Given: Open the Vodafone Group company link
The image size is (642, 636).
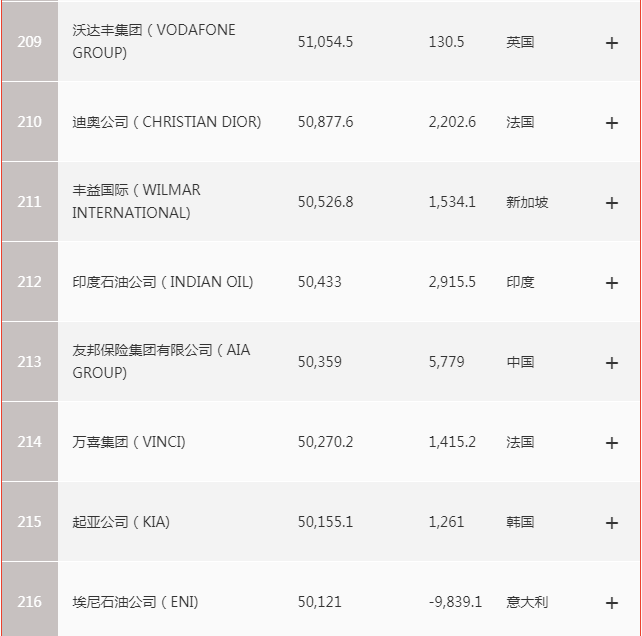Looking at the screenshot, I should point(154,41).
